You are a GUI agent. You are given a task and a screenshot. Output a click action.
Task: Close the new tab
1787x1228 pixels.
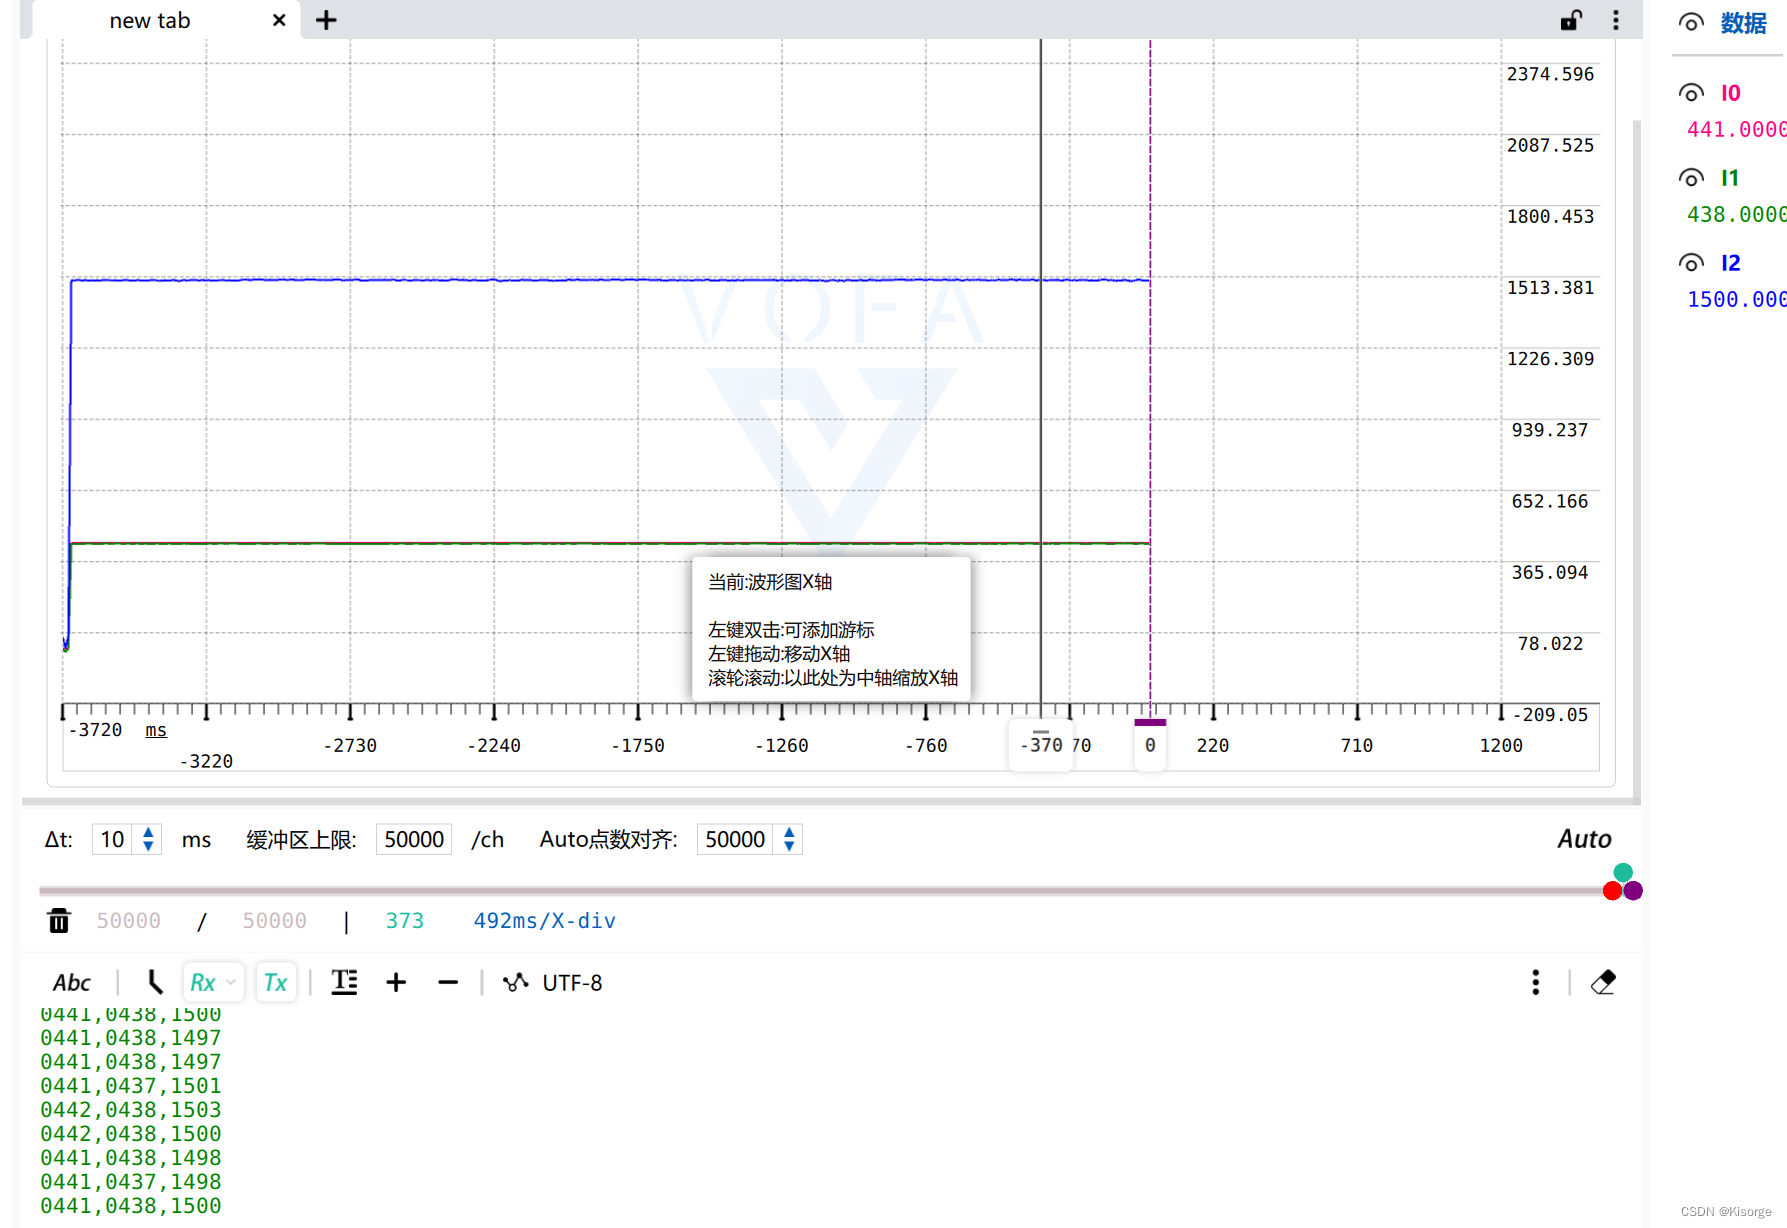(x=279, y=20)
